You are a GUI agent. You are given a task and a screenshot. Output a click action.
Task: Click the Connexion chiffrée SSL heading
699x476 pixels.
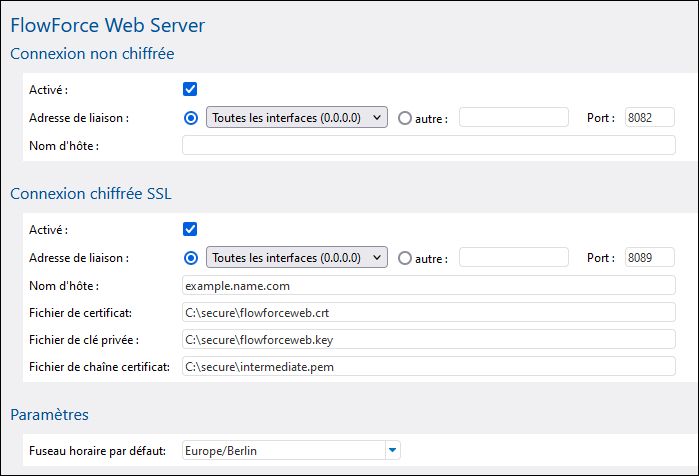91,194
